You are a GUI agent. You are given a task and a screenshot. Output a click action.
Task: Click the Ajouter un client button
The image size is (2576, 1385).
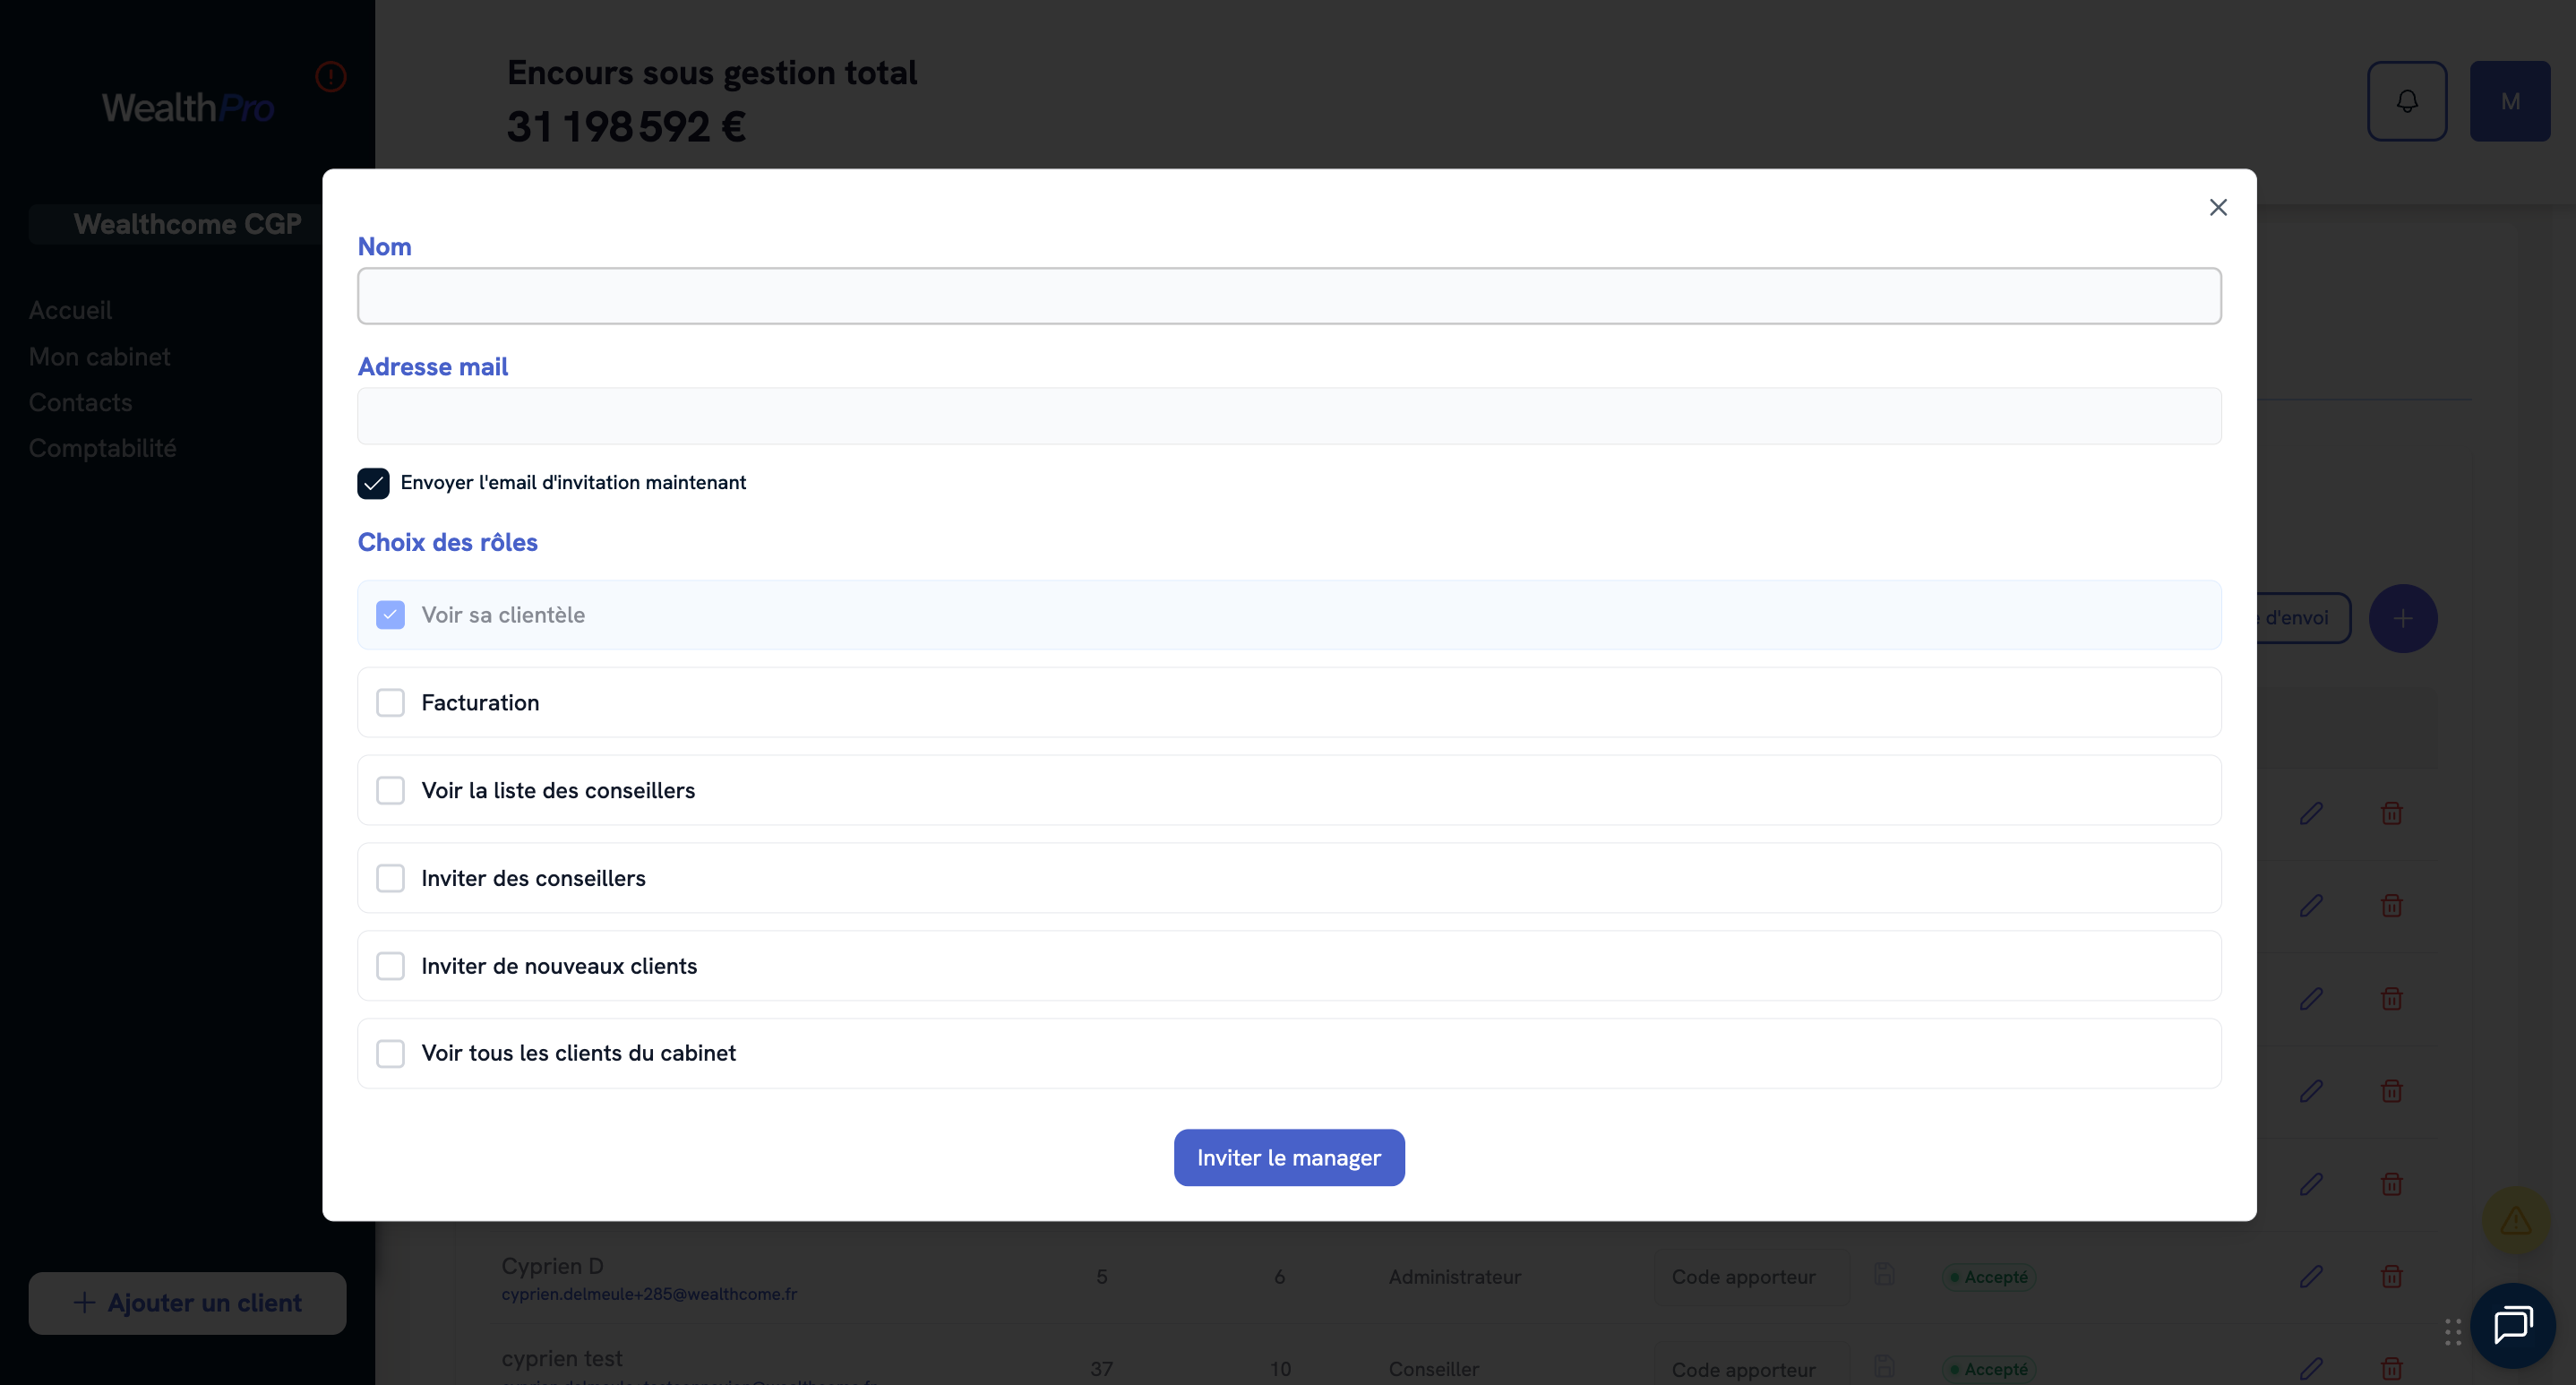point(187,1303)
